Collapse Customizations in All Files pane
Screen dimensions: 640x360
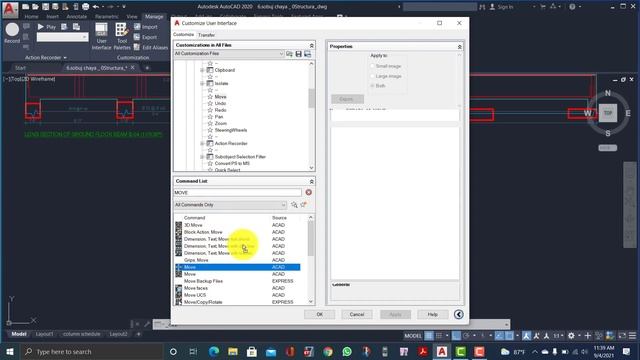tap(311, 45)
